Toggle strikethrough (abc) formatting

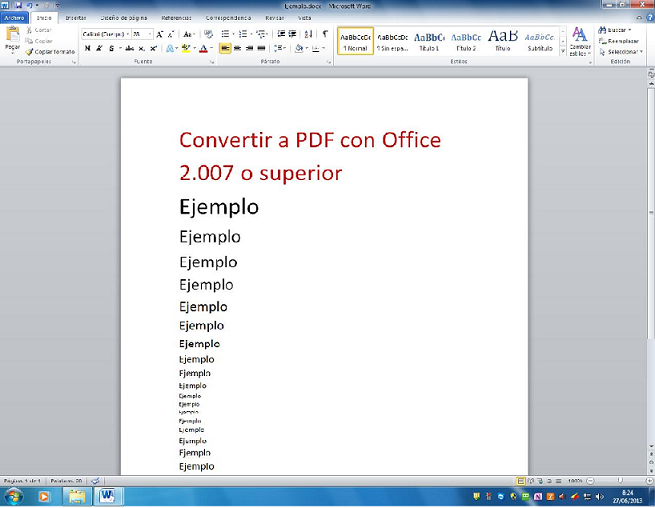(x=129, y=48)
